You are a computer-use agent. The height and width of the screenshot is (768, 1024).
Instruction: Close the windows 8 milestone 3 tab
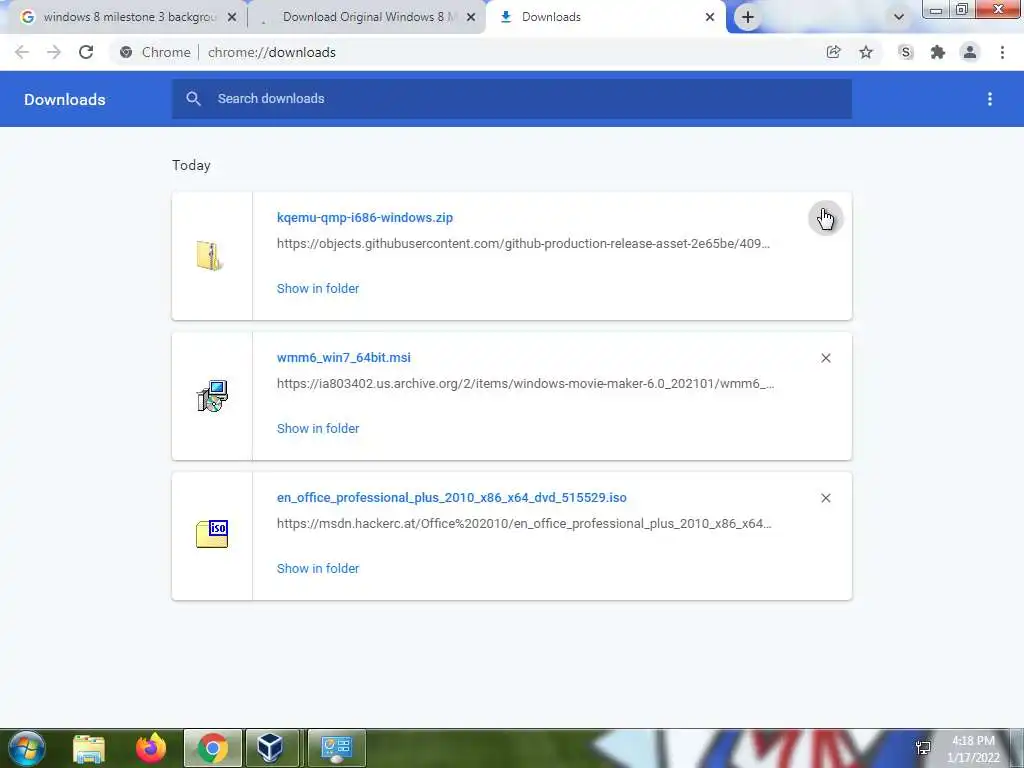tap(232, 18)
